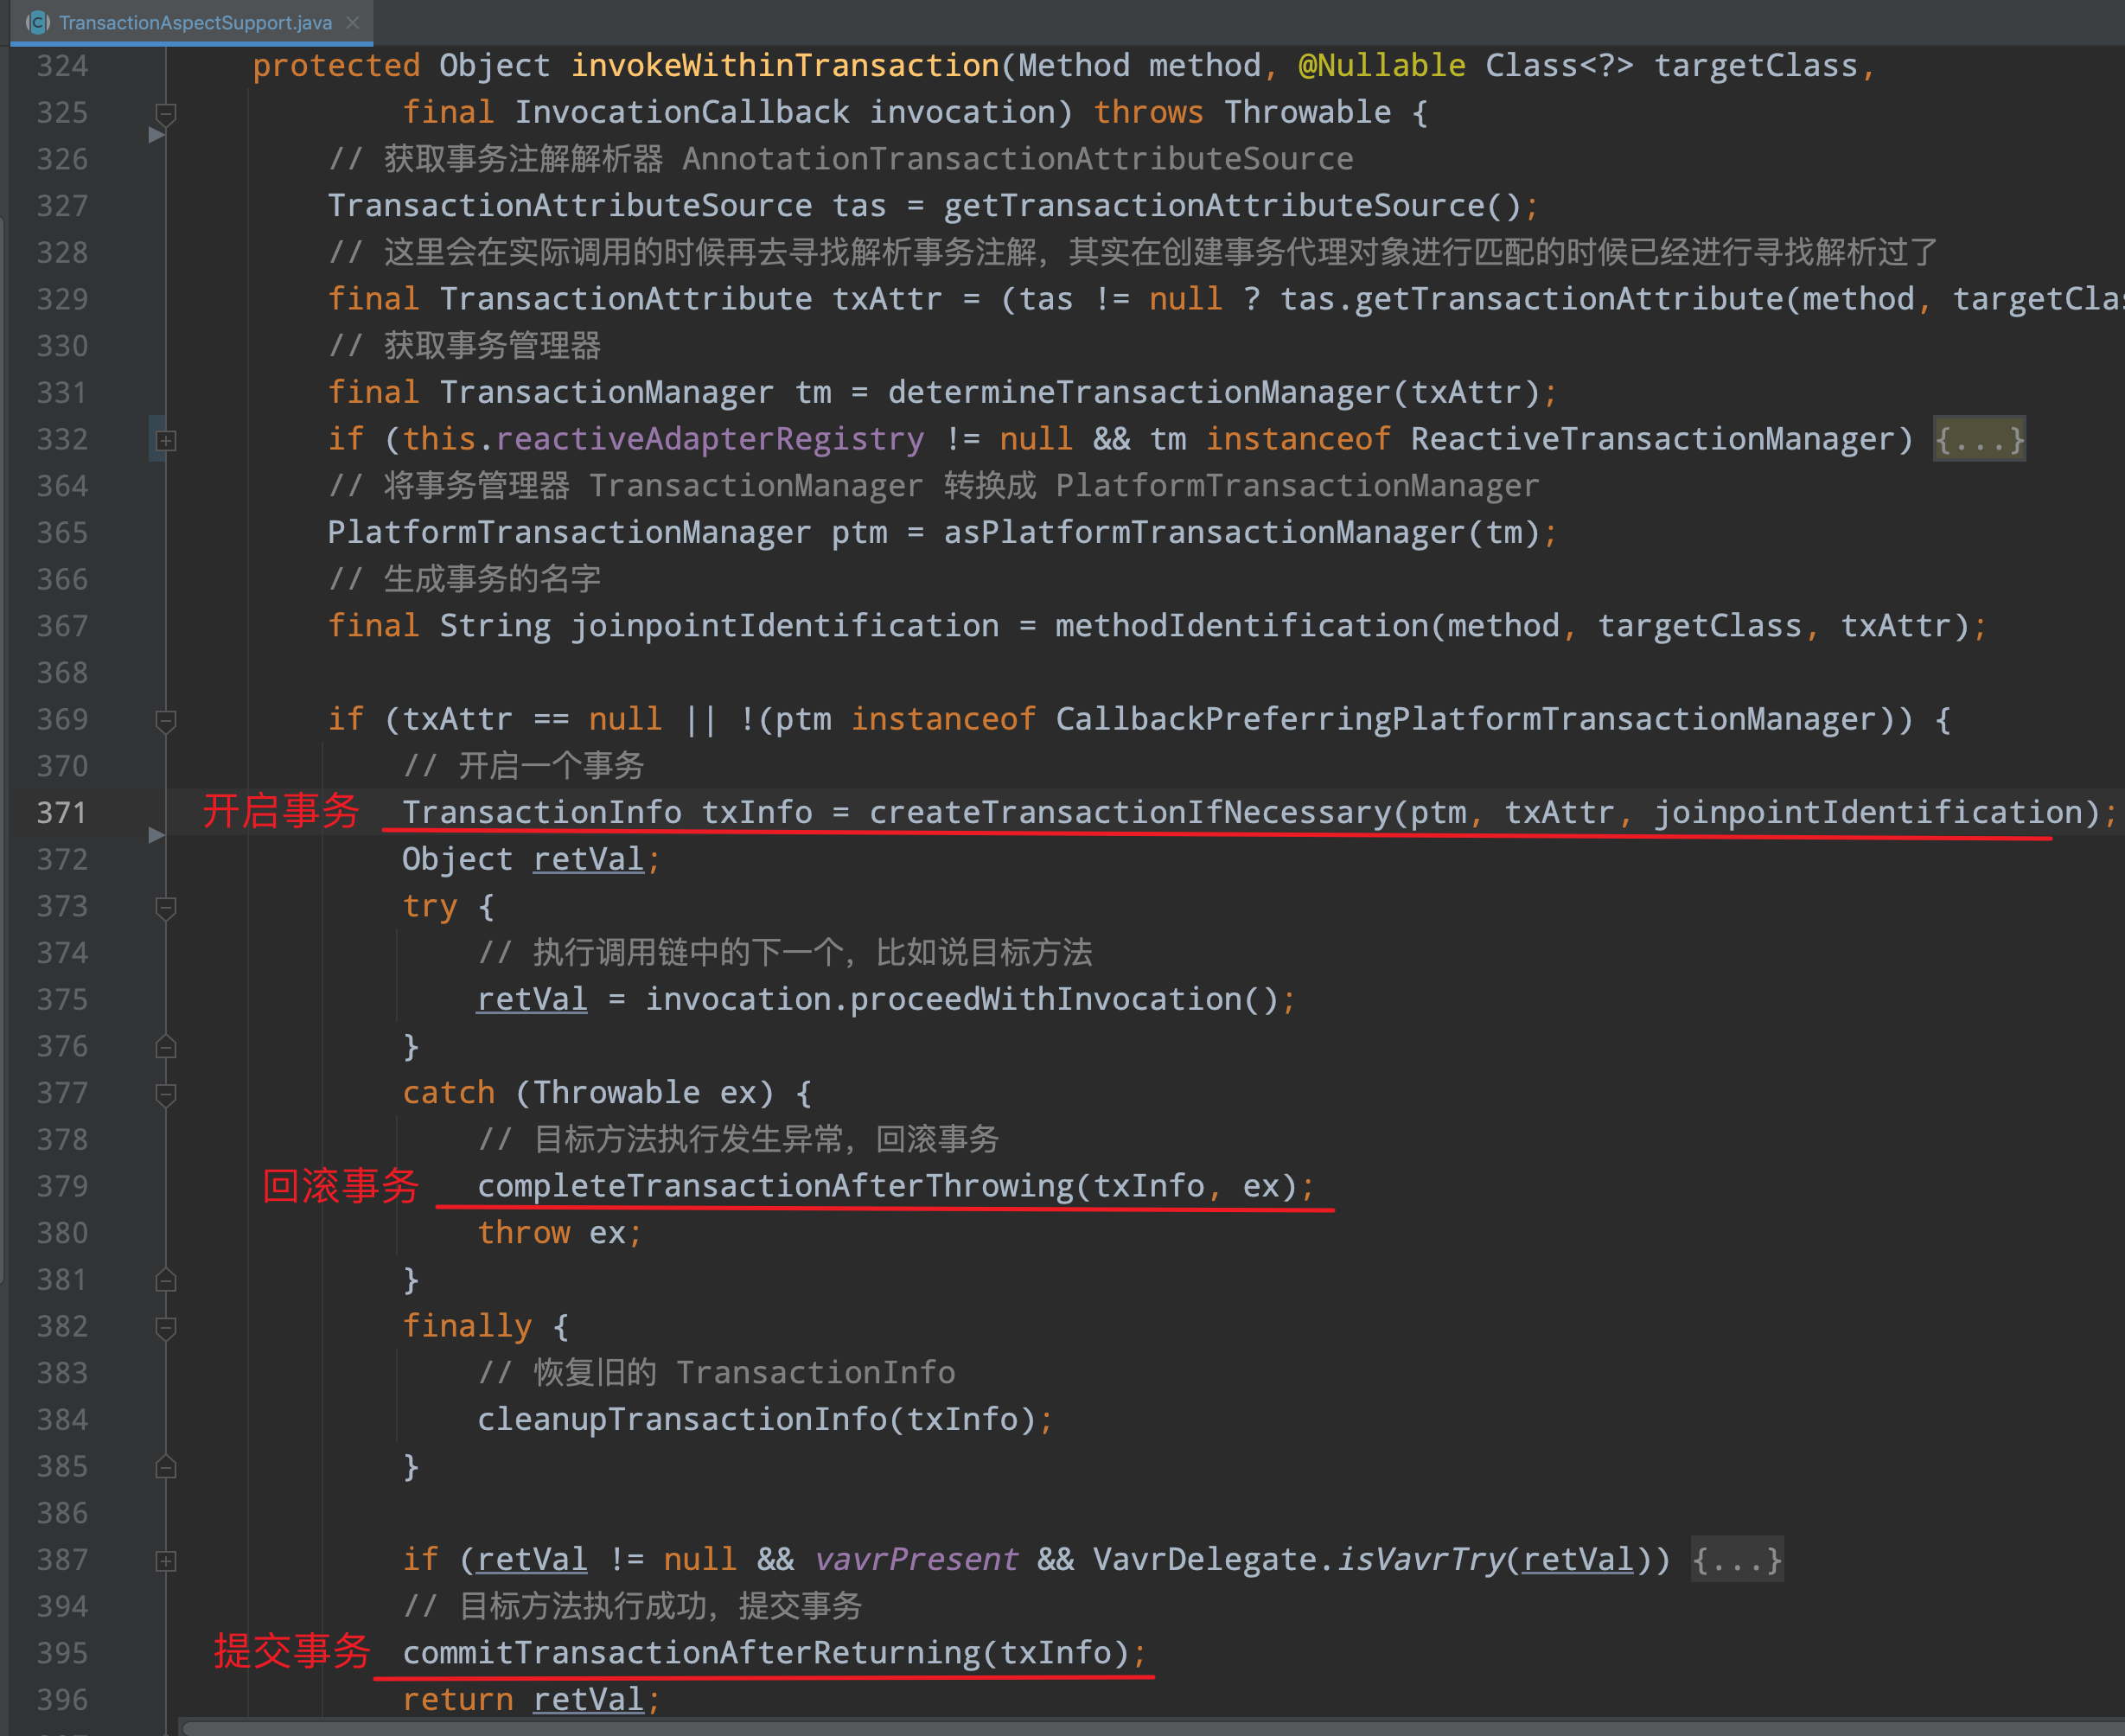Click the underlined retVal declaration on line 372

587,859
